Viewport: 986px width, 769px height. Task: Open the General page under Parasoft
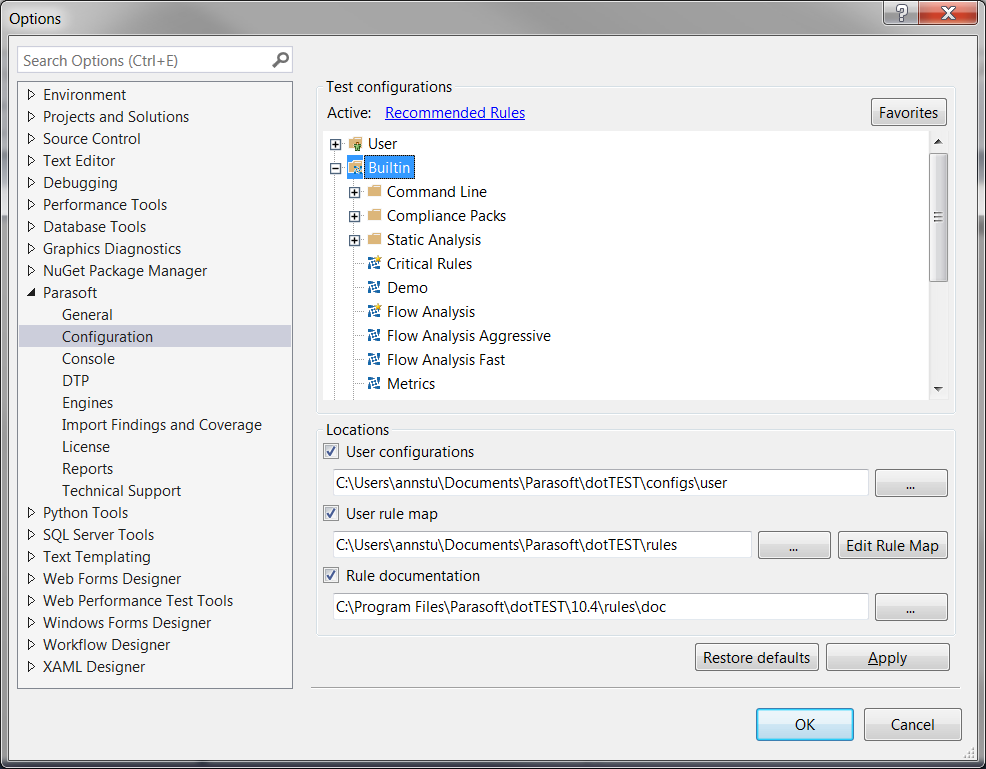click(87, 314)
